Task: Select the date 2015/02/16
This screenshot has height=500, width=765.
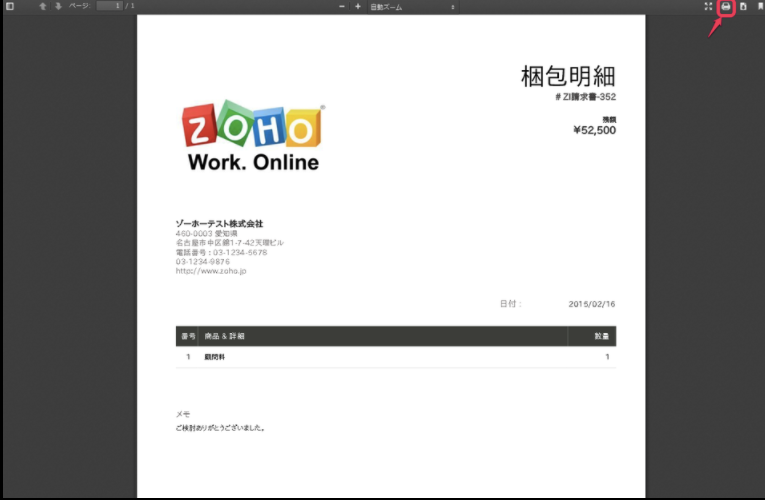Action: (591, 304)
